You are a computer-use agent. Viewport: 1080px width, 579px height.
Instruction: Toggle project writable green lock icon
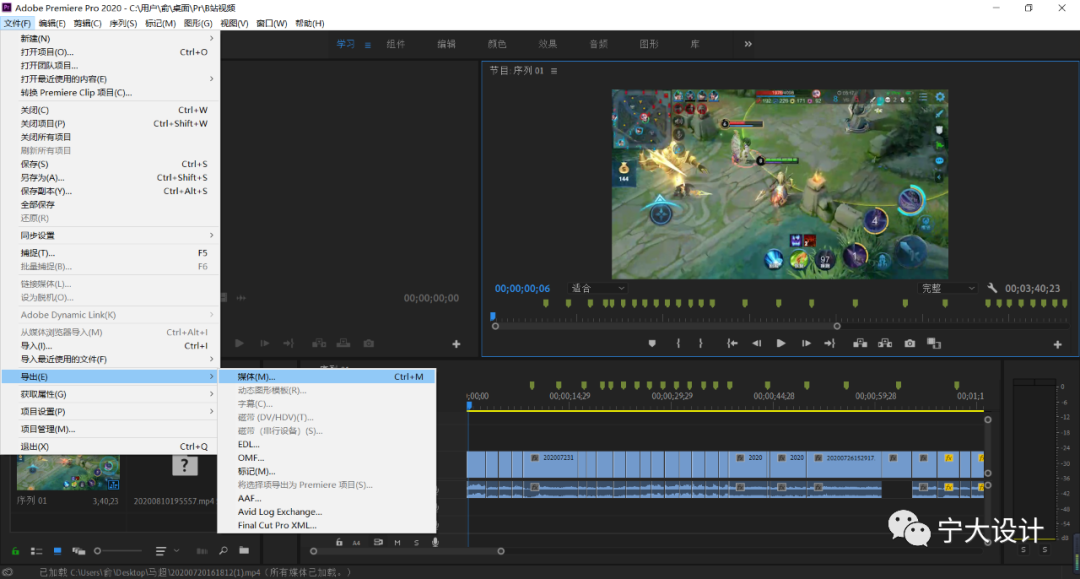(x=15, y=551)
